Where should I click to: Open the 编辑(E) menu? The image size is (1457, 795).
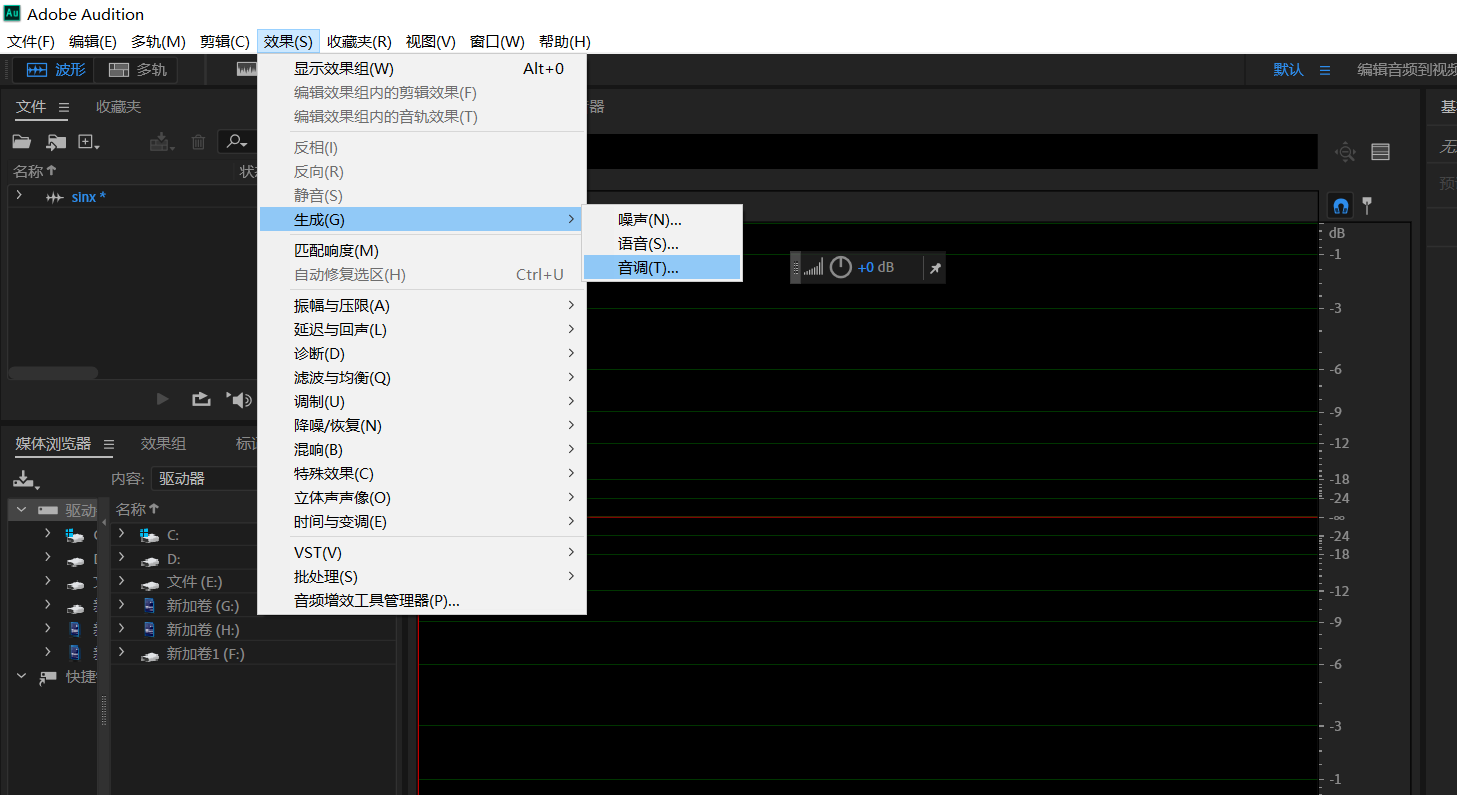(x=93, y=42)
